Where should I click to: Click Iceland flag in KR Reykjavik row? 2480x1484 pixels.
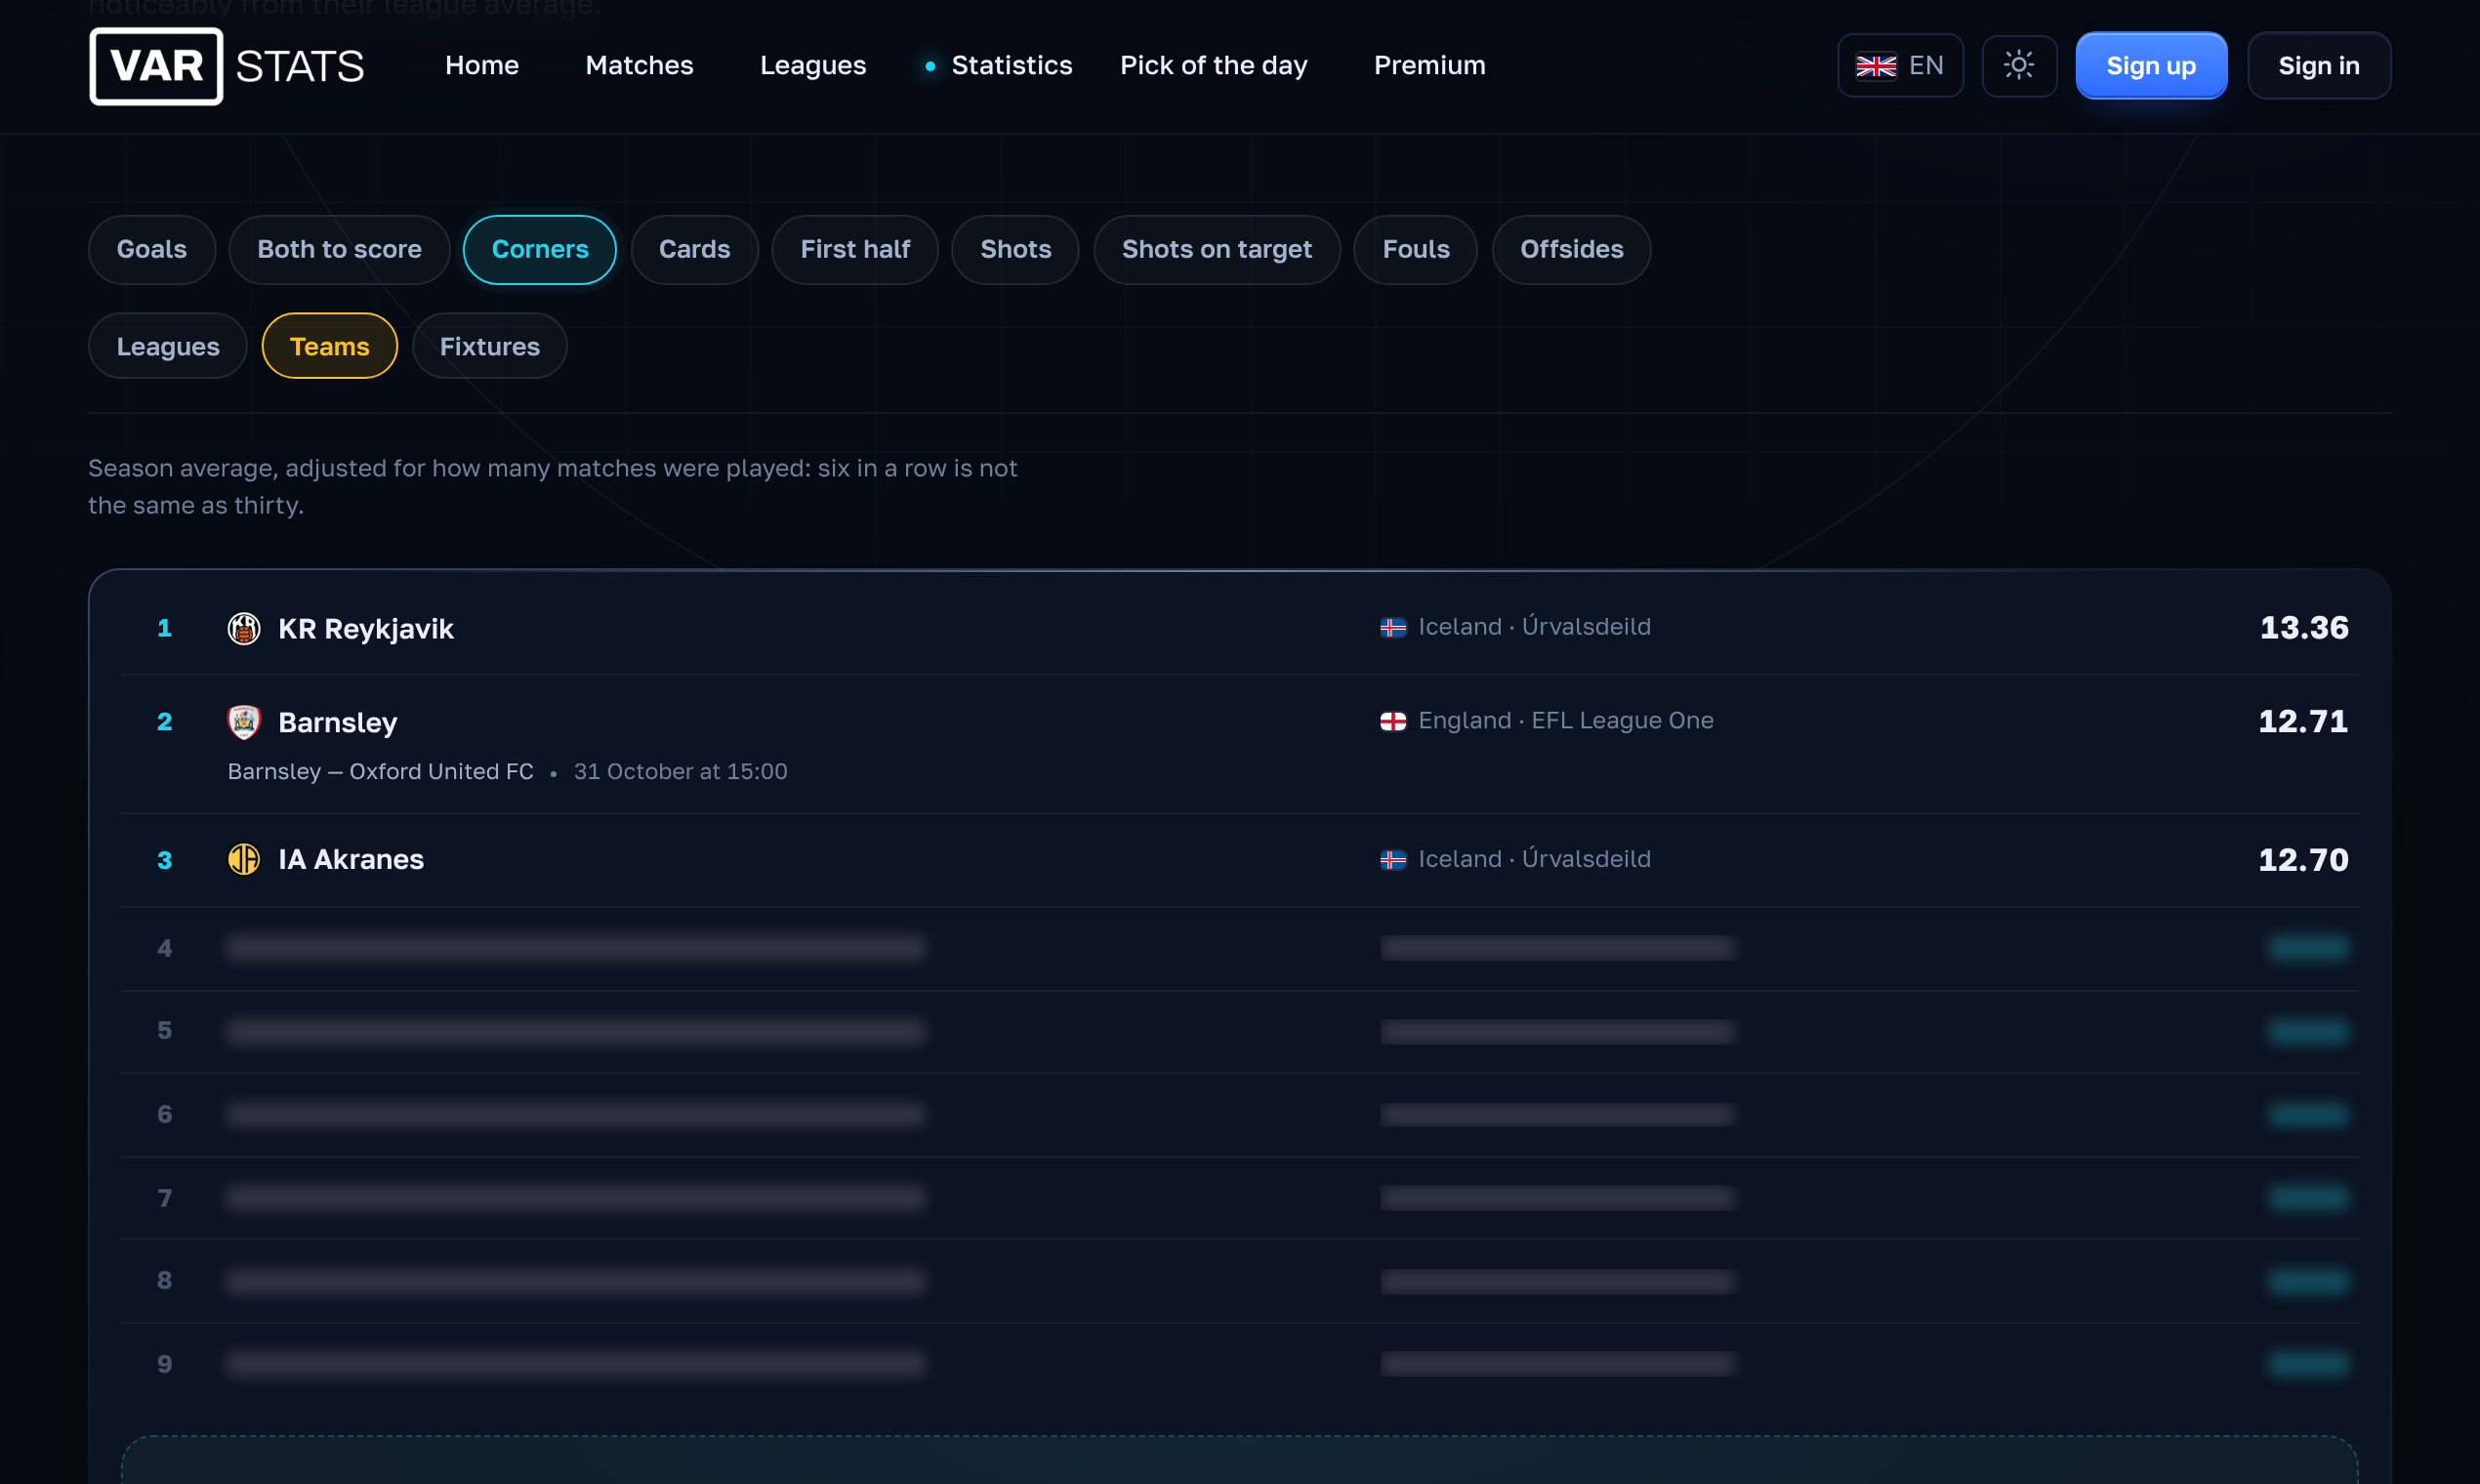coord(1393,627)
